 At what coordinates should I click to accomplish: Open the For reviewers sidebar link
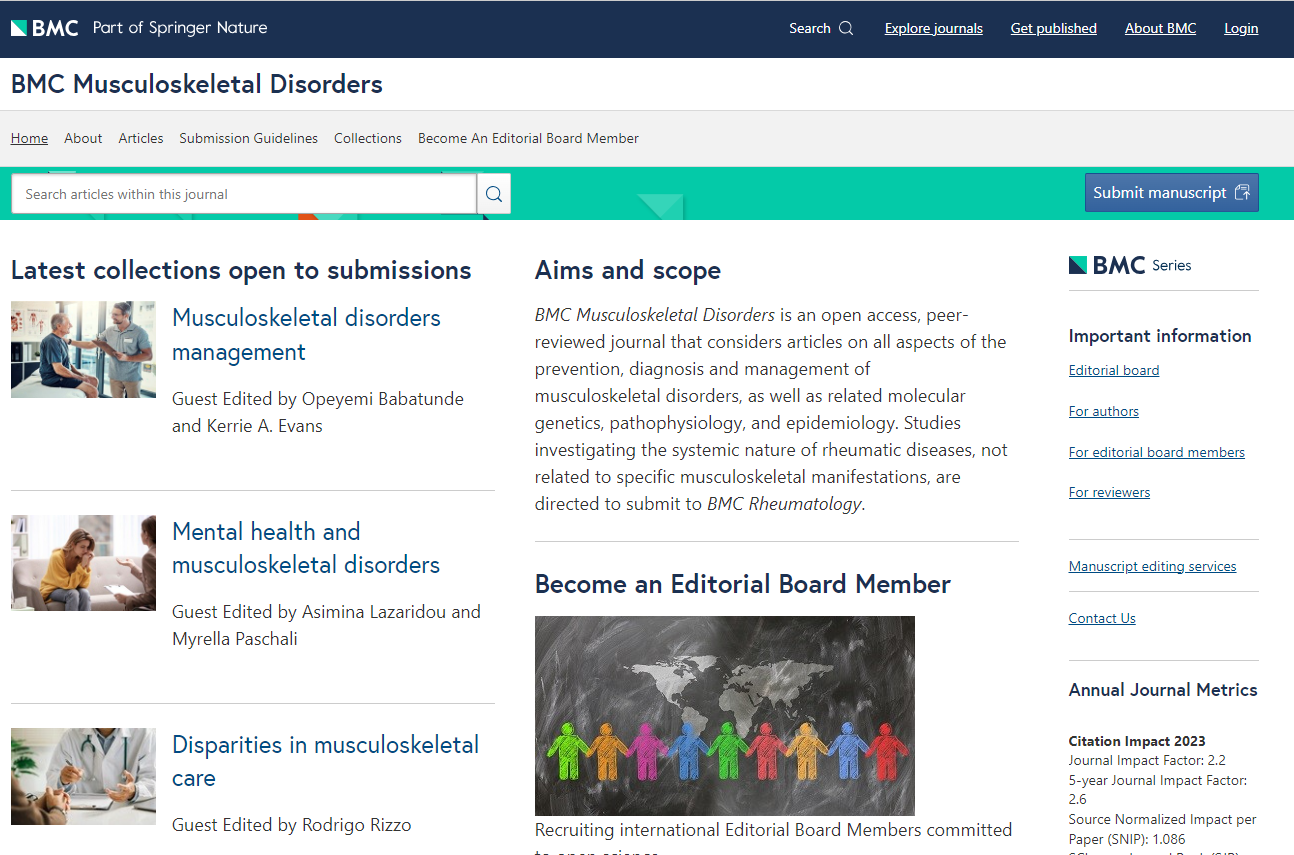pyautogui.click(x=1109, y=492)
